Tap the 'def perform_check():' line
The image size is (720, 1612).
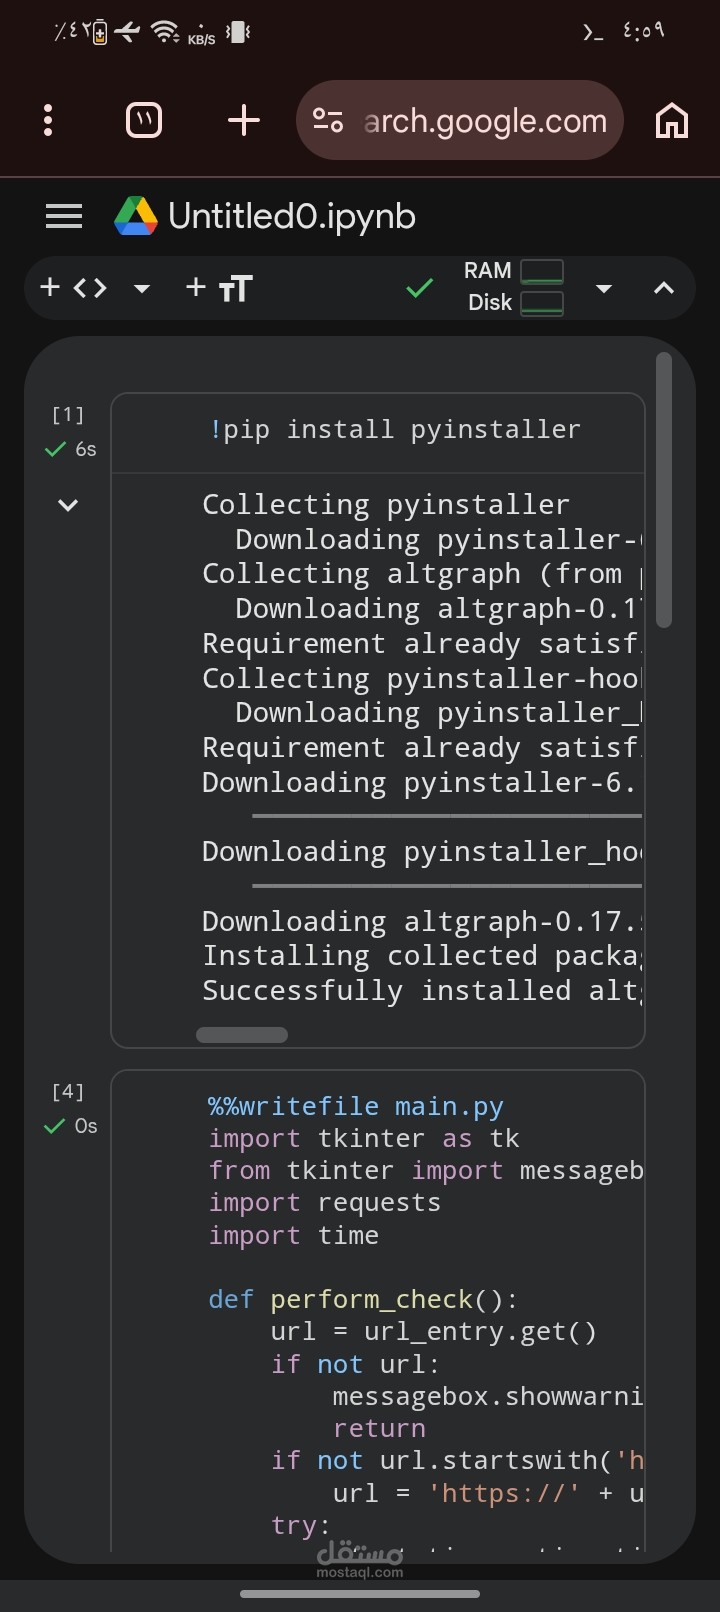363,1299
